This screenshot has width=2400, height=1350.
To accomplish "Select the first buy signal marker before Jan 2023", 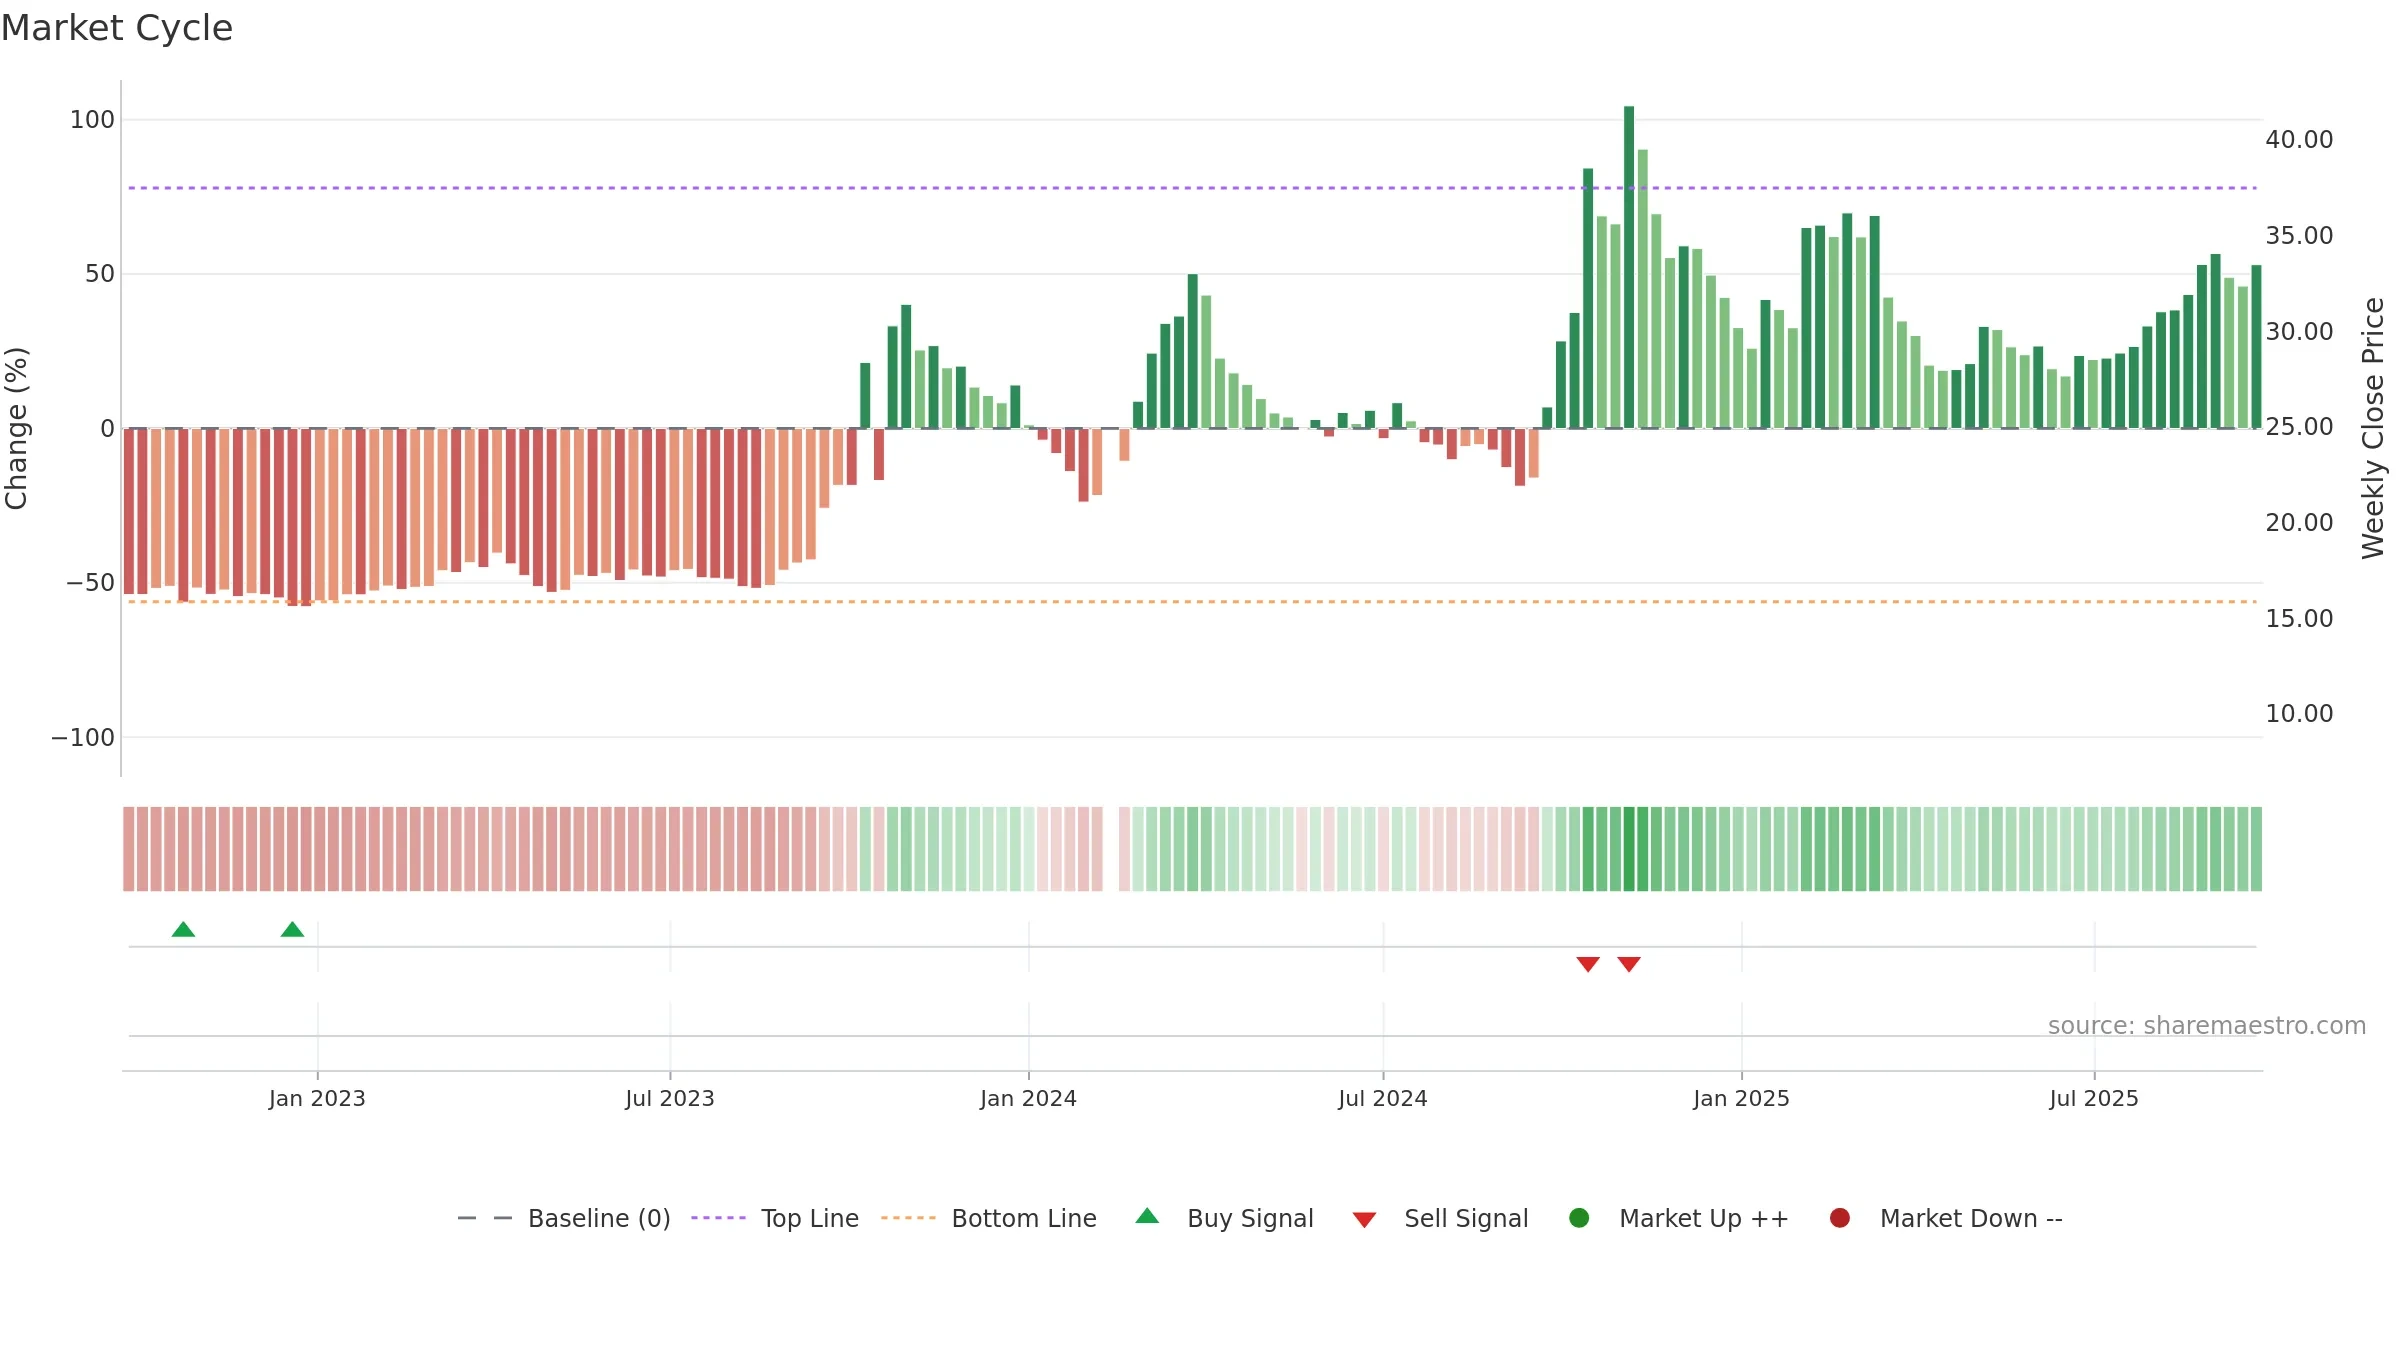I will (x=183, y=929).
